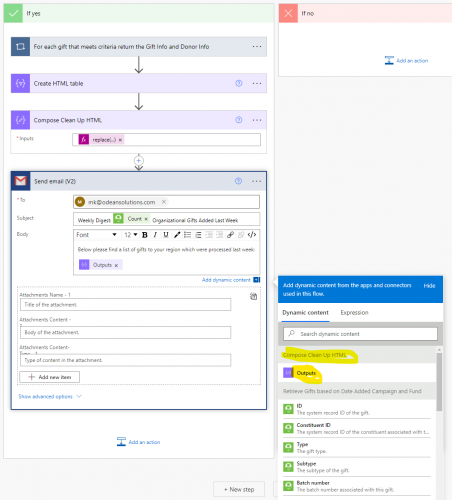Open the font color pen tool
The image size is (452, 500).
coord(177,235)
